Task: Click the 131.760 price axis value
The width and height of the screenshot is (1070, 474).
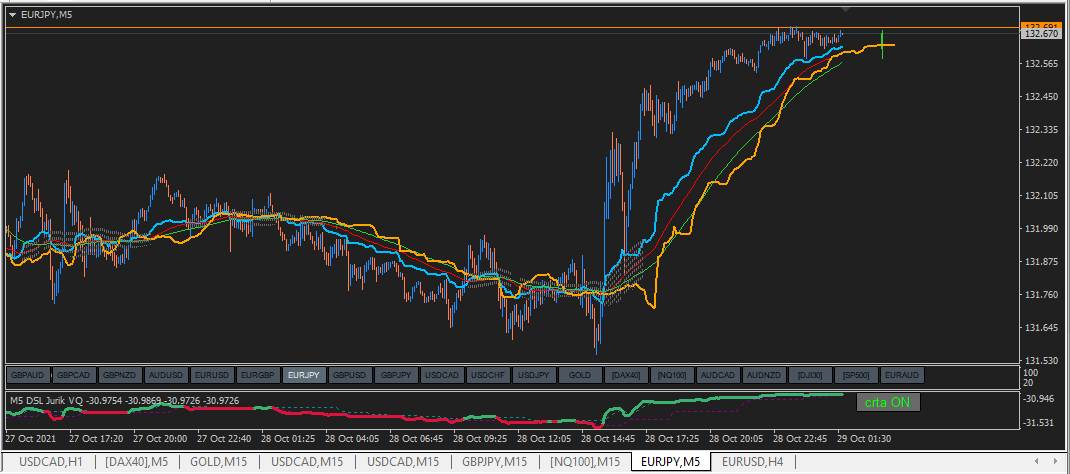Action: pyautogui.click(x=1041, y=295)
